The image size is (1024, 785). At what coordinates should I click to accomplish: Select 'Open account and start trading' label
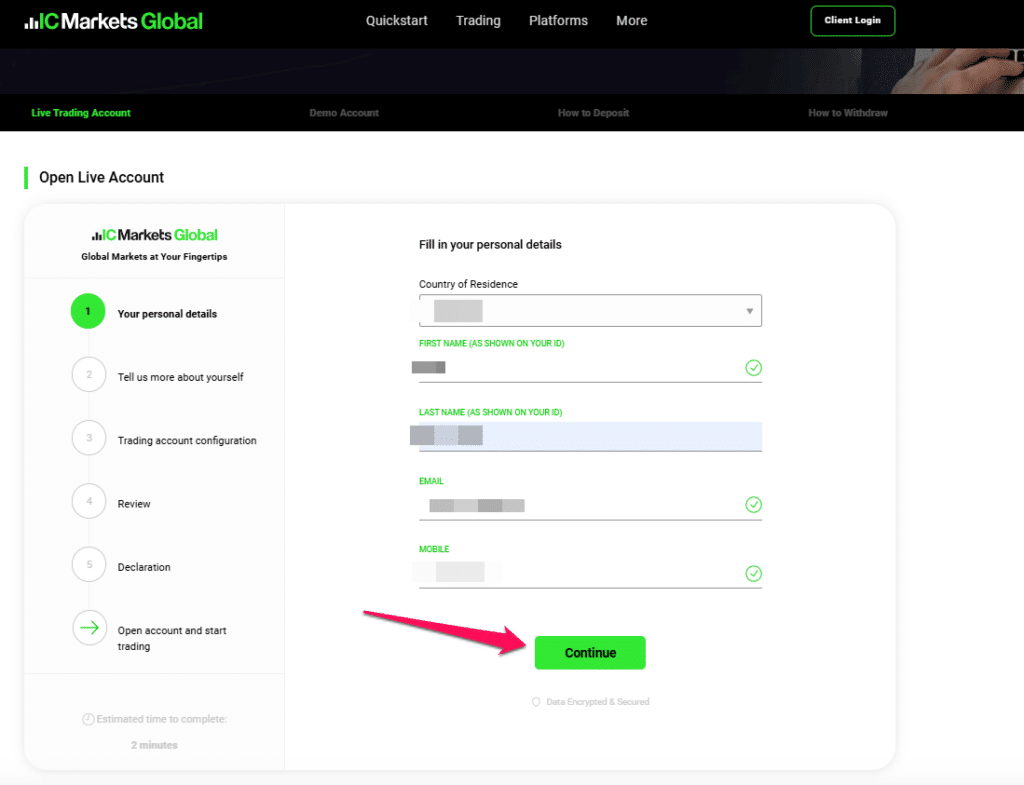[x=172, y=639]
